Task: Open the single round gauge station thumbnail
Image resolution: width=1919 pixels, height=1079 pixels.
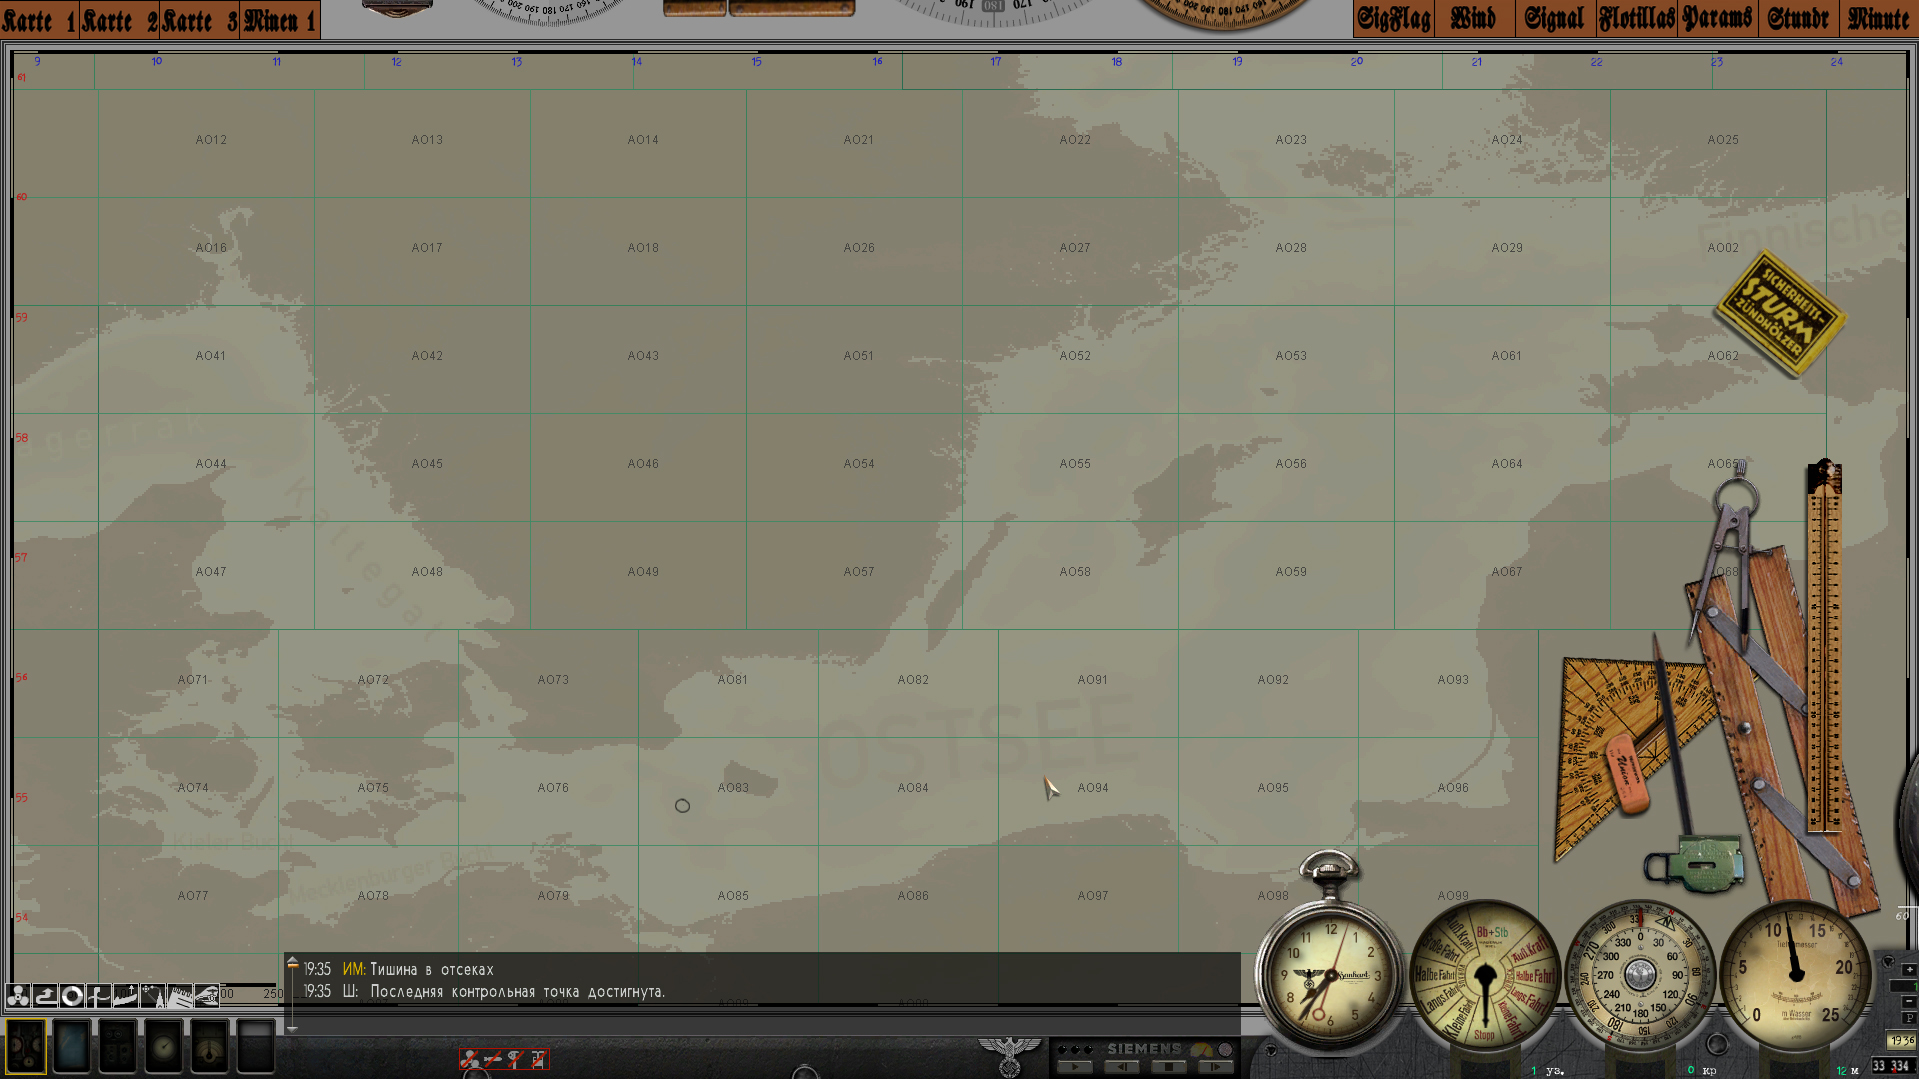Action: coord(164,1046)
